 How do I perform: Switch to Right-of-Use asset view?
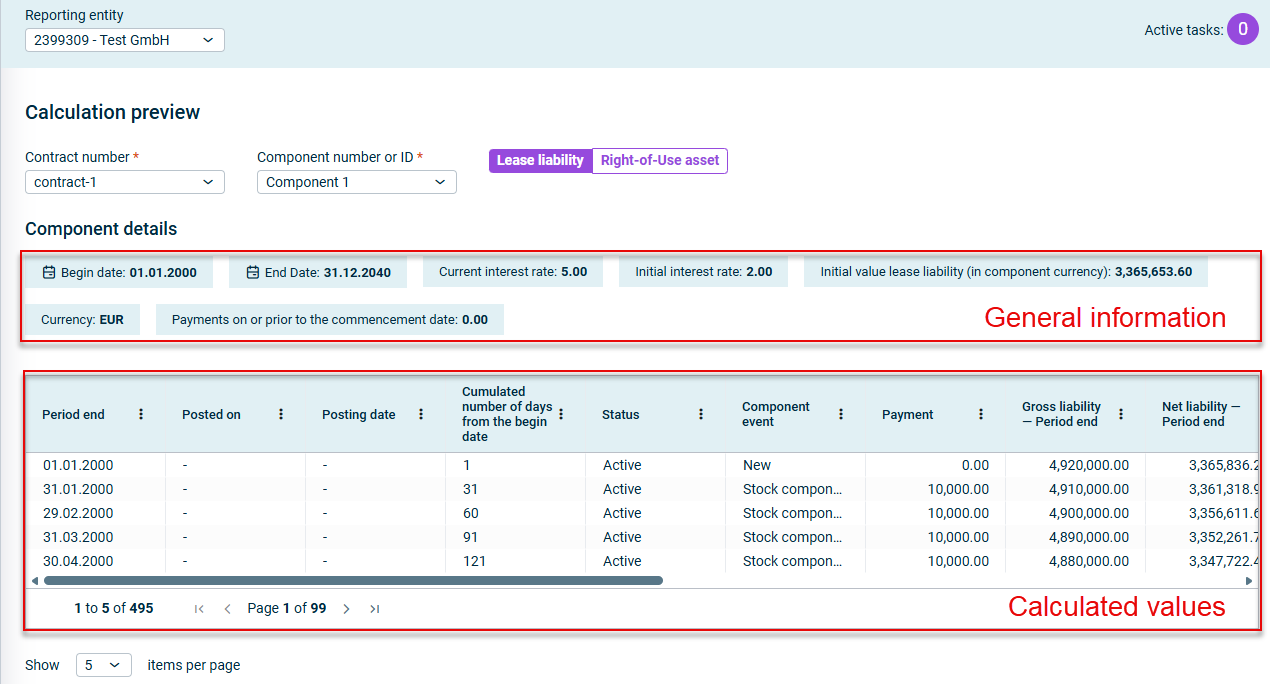point(660,160)
